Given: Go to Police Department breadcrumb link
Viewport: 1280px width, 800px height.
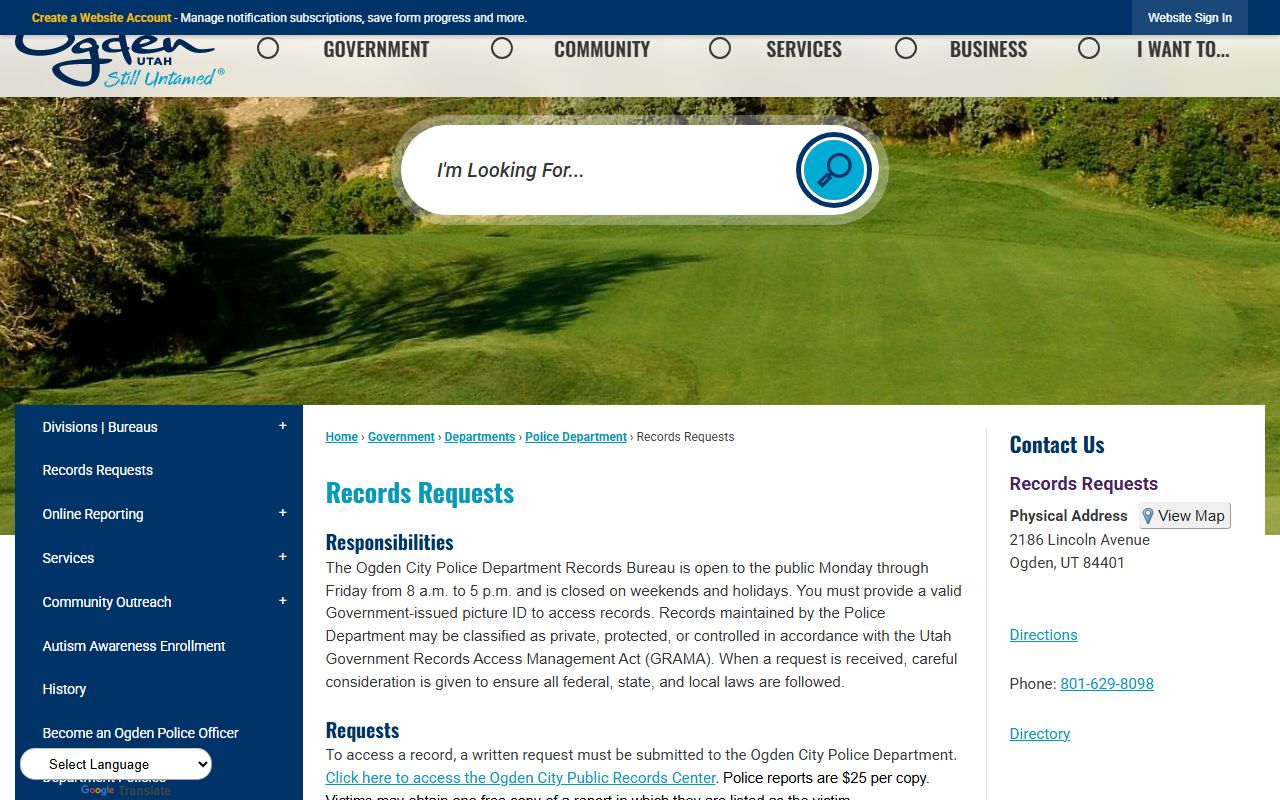Looking at the screenshot, I should coord(576,437).
